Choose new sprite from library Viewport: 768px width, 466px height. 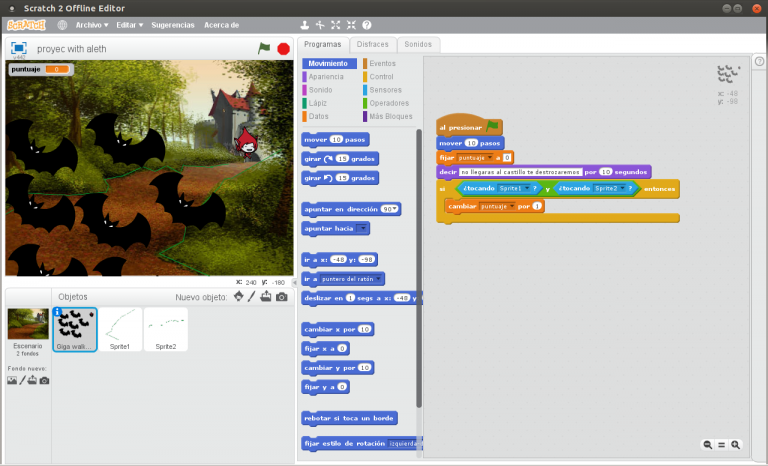click(x=239, y=296)
